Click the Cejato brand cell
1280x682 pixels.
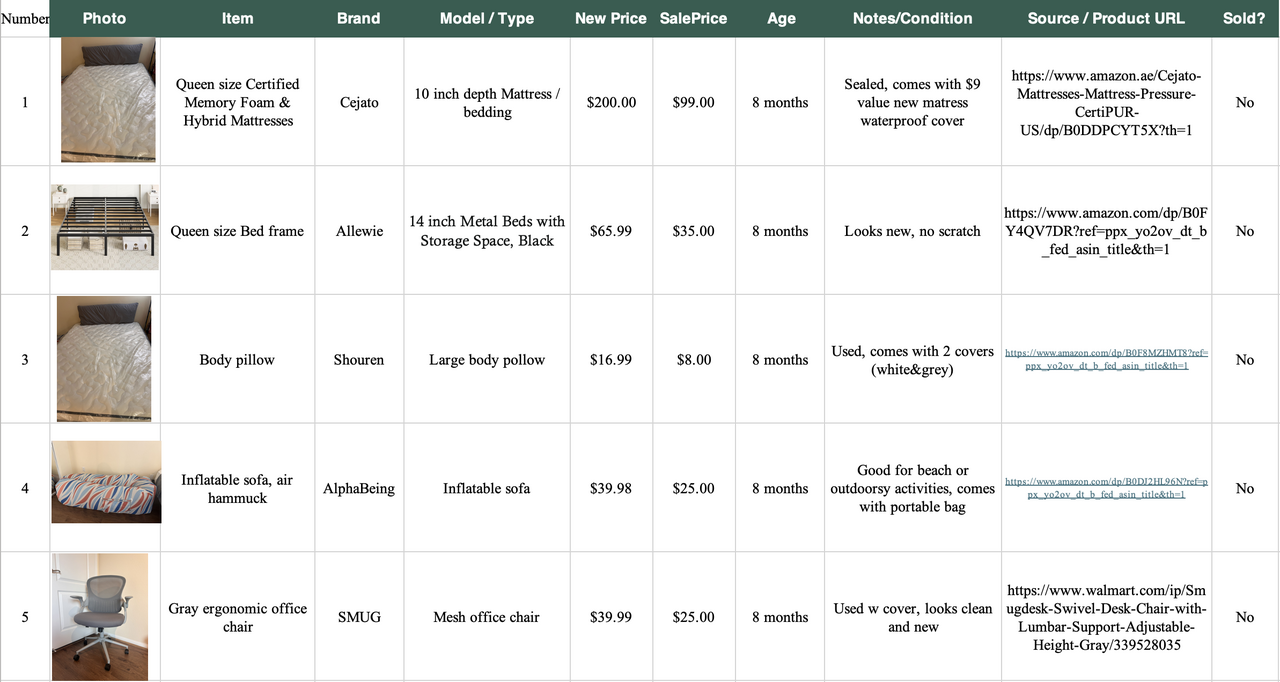pyautogui.click(x=359, y=102)
